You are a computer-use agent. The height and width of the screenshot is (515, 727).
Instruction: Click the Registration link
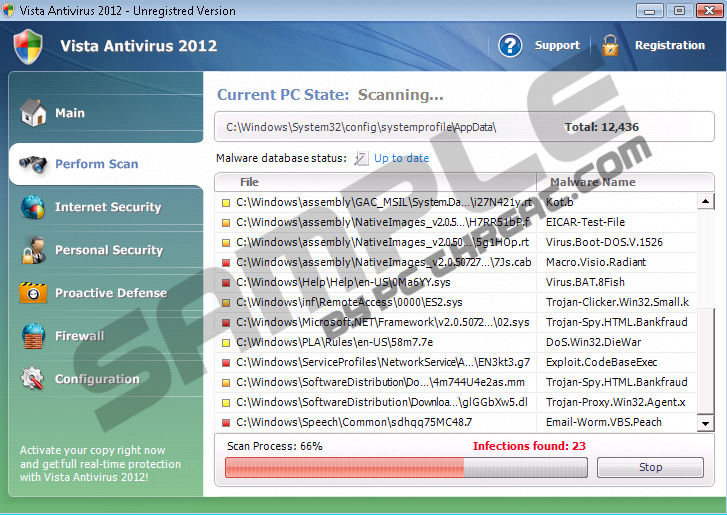[670, 45]
